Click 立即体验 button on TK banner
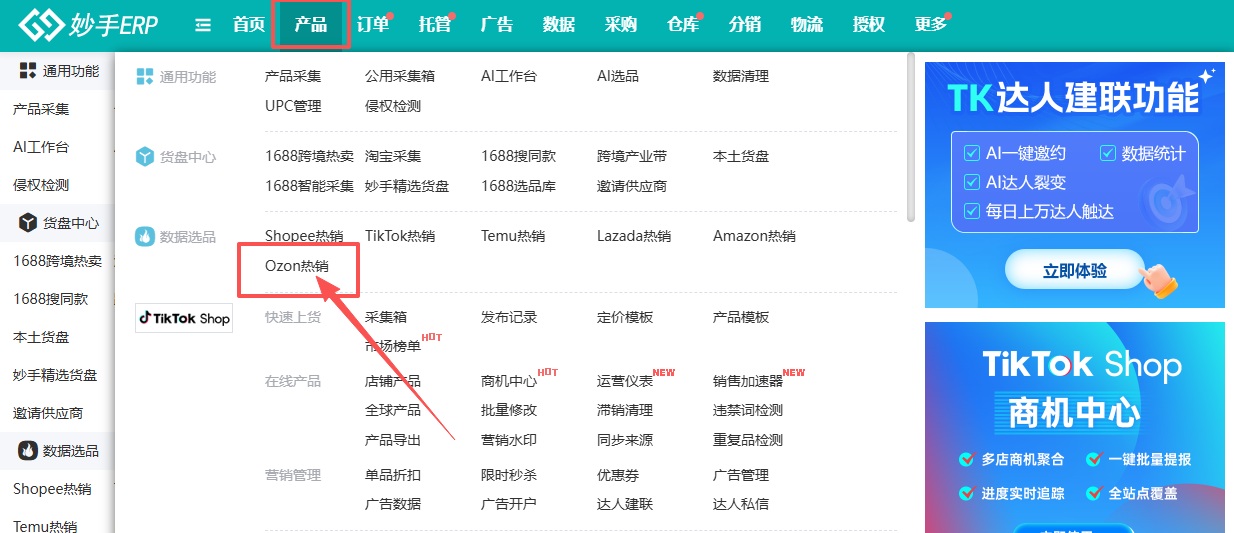The height and width of the screenshot is (533, 1234). 1076,270
